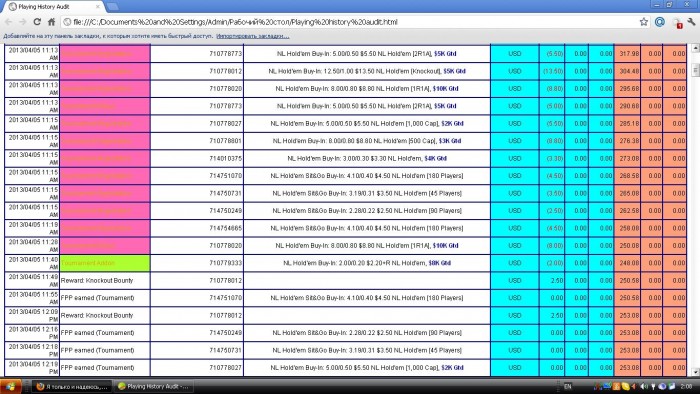Select the NL Hold'em Sit&Go [45 Players] 11:15 description
The width and height of the screenshot is (700, 394).
(x=367, y=193)
